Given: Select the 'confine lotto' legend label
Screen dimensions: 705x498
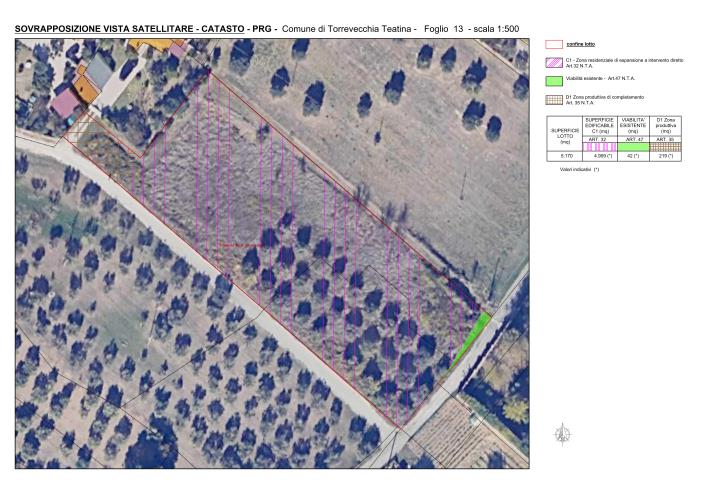Looking at the screenshot, I should [x=580, y=45].
